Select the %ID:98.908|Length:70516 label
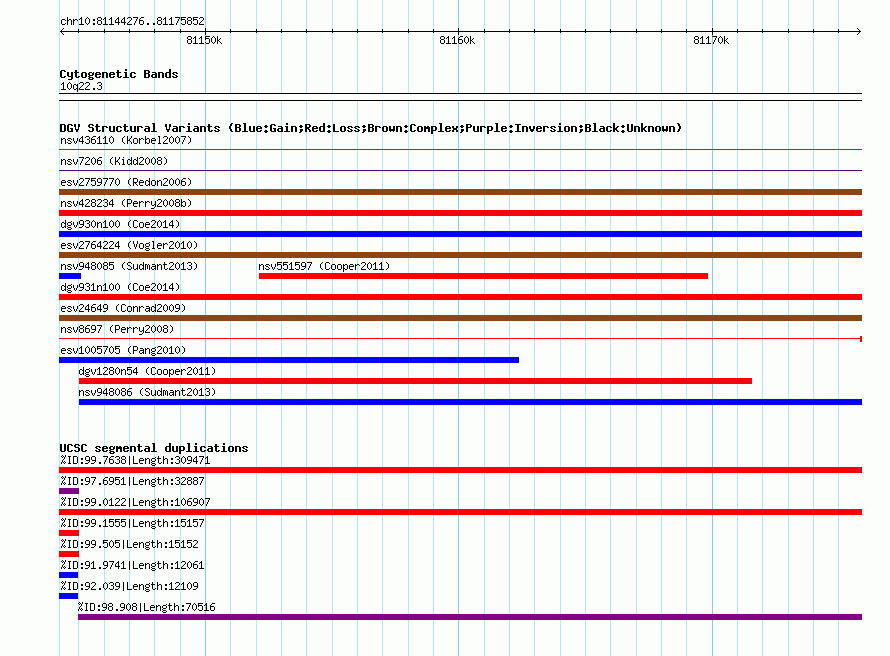The image size is (890, 656). pyautogui.click(x=146, y=607)
